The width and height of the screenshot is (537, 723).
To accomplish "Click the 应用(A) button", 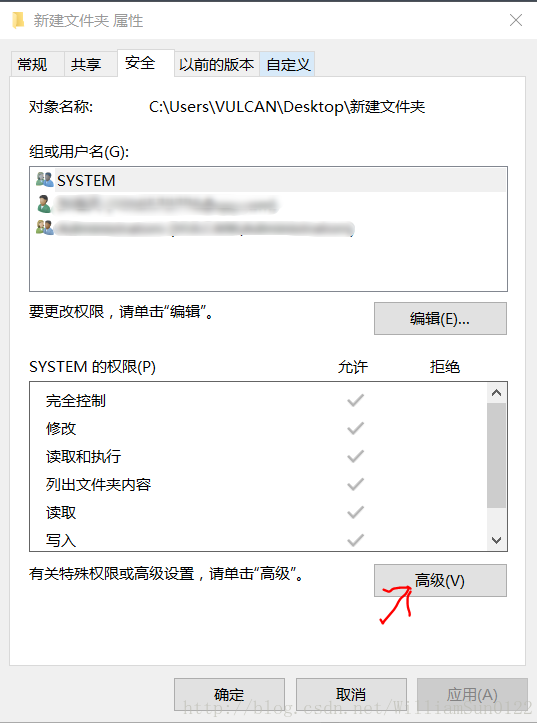I will click(x=472, y=694).
